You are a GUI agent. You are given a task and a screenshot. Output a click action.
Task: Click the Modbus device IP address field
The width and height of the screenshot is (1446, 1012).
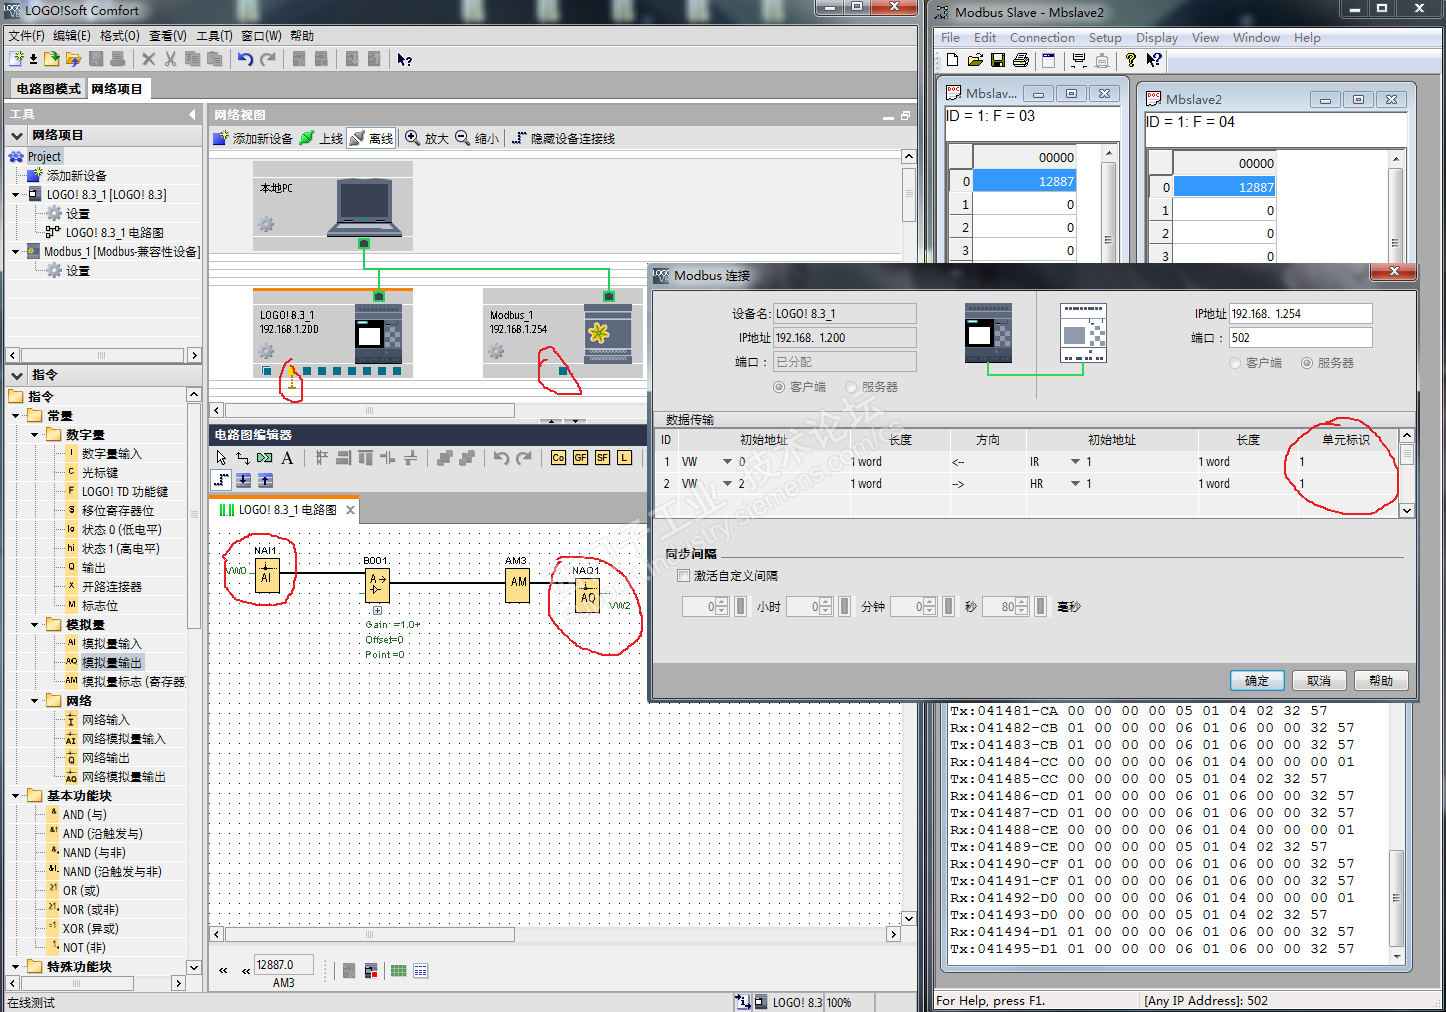click(1301, 314)
